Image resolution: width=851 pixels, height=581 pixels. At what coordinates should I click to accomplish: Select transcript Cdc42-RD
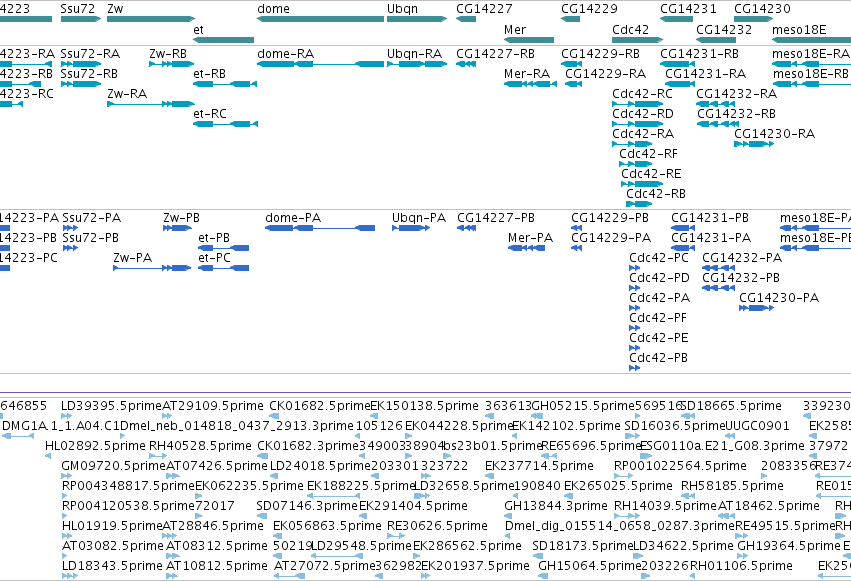[x=638, y=124]
